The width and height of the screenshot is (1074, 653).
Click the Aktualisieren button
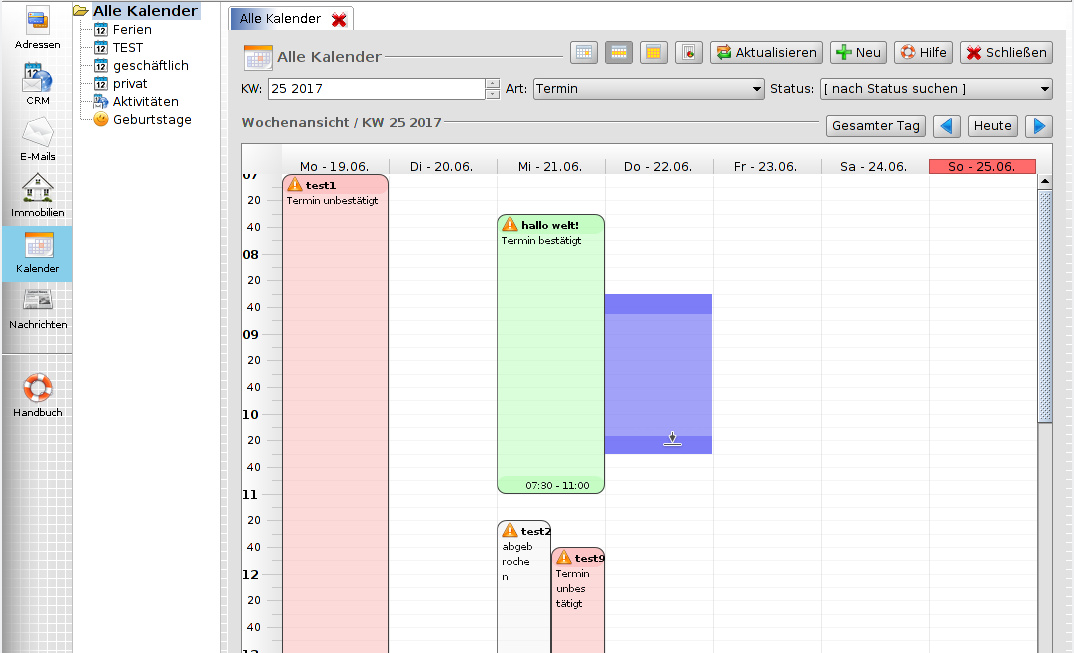pos(766,53)
